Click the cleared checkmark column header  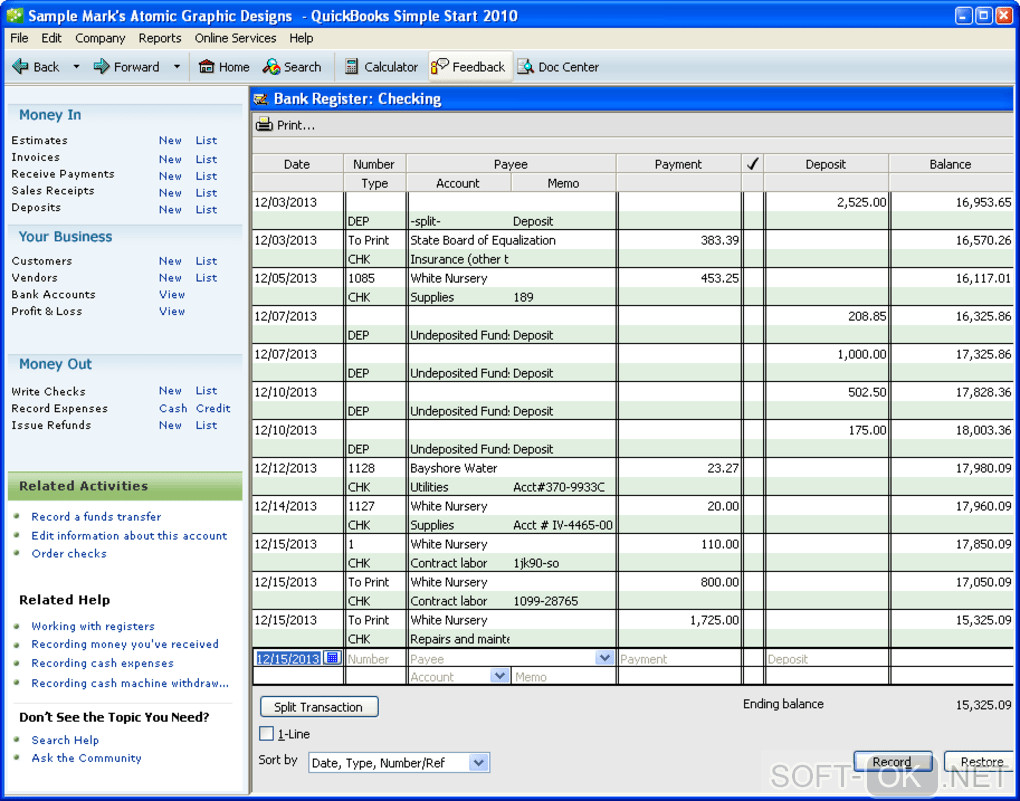coord(753,164)
